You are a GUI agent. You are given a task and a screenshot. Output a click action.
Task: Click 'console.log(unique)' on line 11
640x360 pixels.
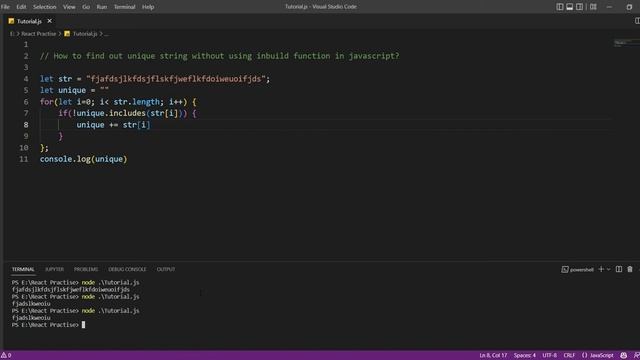[x=83, y=159]
